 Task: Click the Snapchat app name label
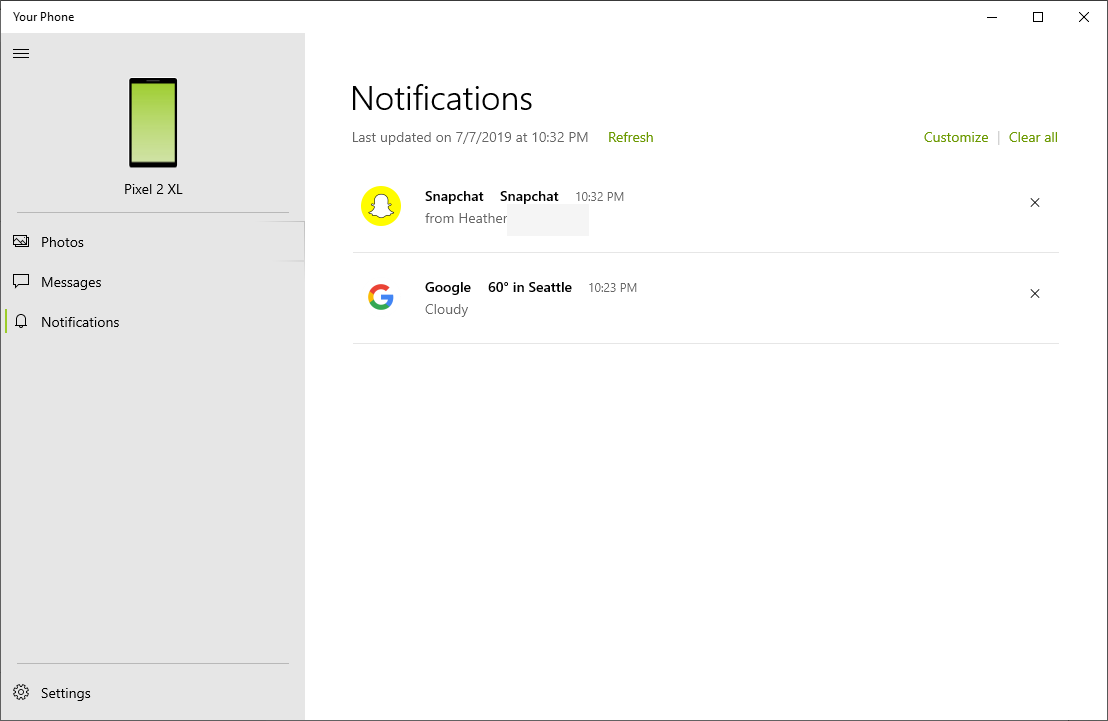(454, 197)
